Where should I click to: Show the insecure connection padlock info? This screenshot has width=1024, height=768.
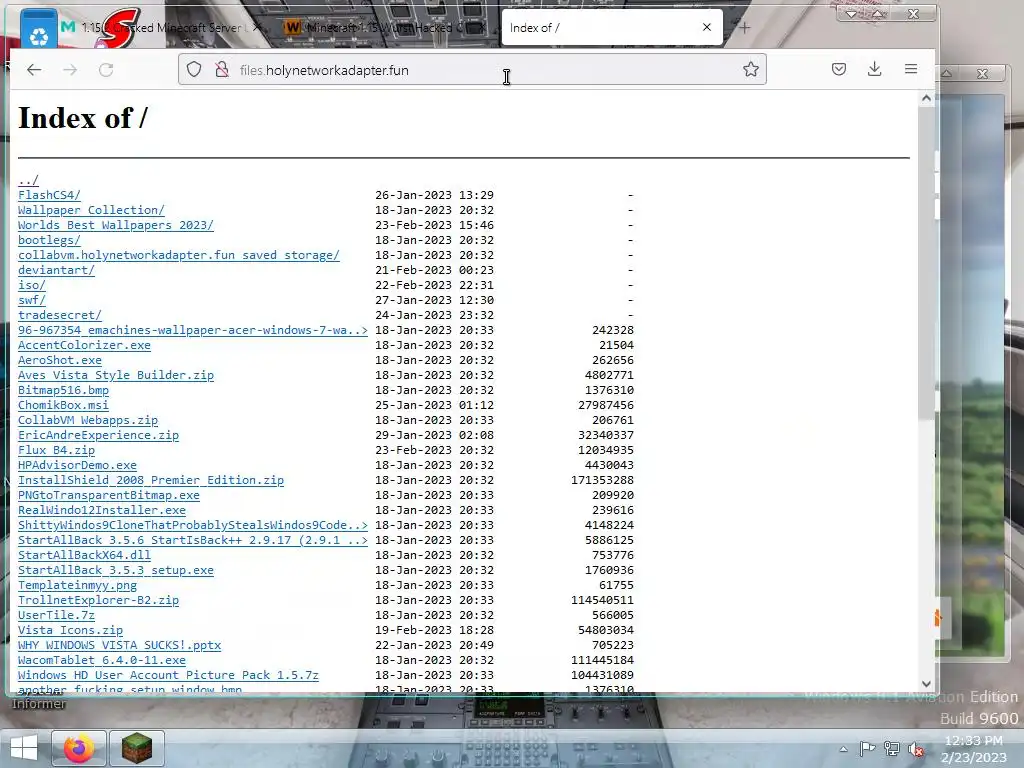[x=222, y=69]
